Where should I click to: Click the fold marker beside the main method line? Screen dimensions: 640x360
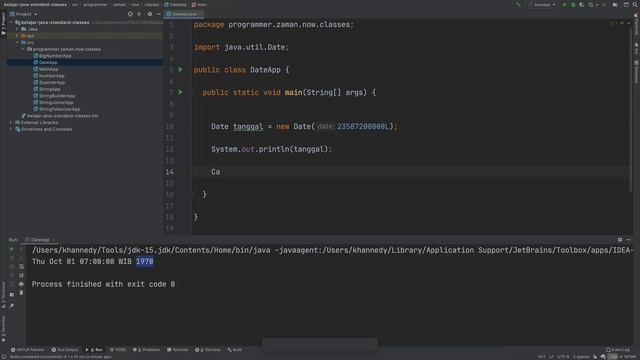point(191,93)
